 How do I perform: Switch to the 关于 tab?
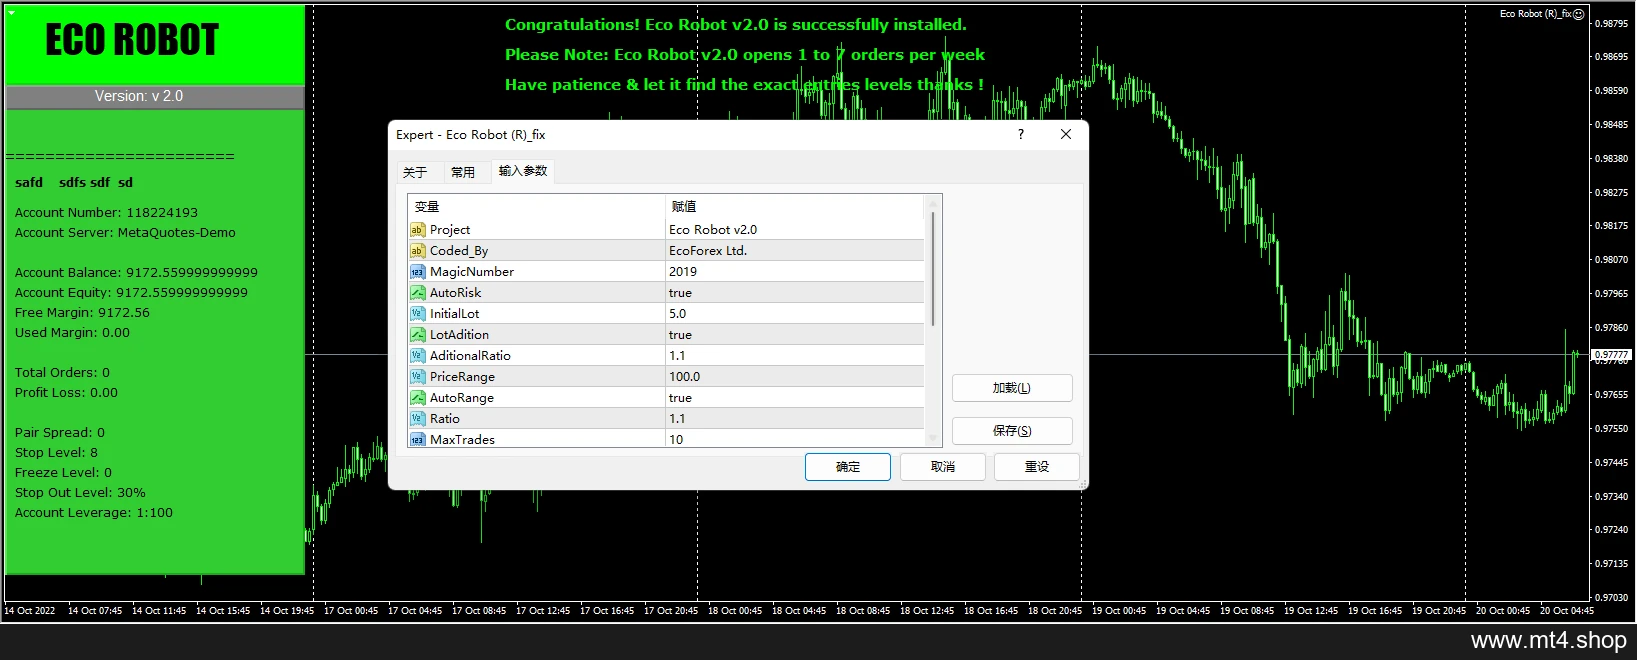415,172
